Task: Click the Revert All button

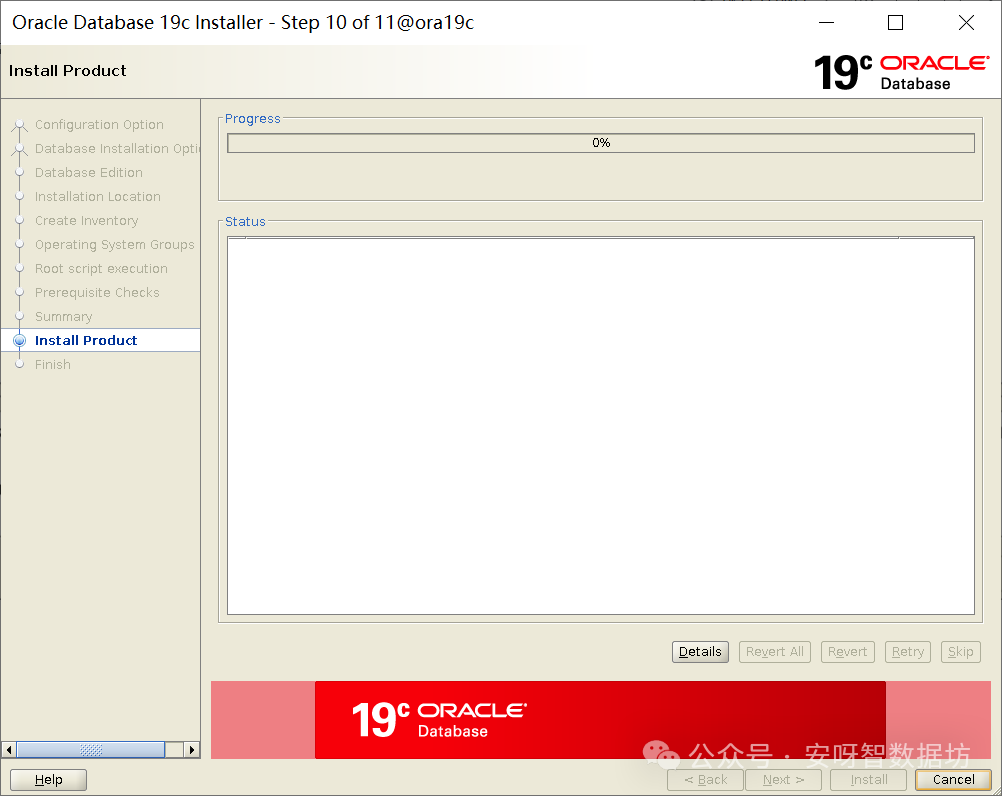Action: tap(775, 652)
